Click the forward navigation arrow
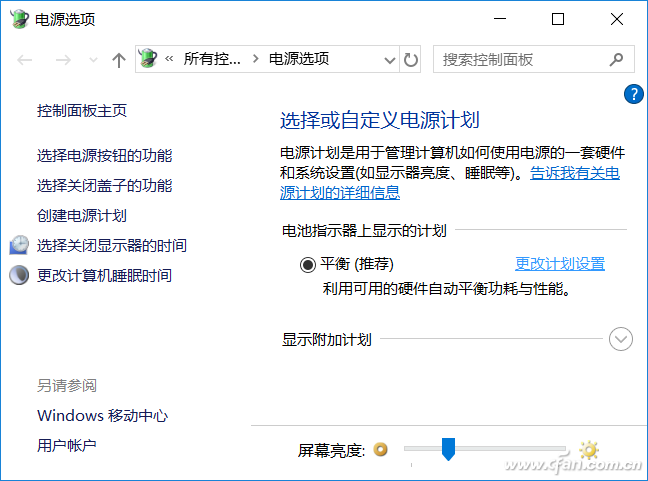 (63, 60)
